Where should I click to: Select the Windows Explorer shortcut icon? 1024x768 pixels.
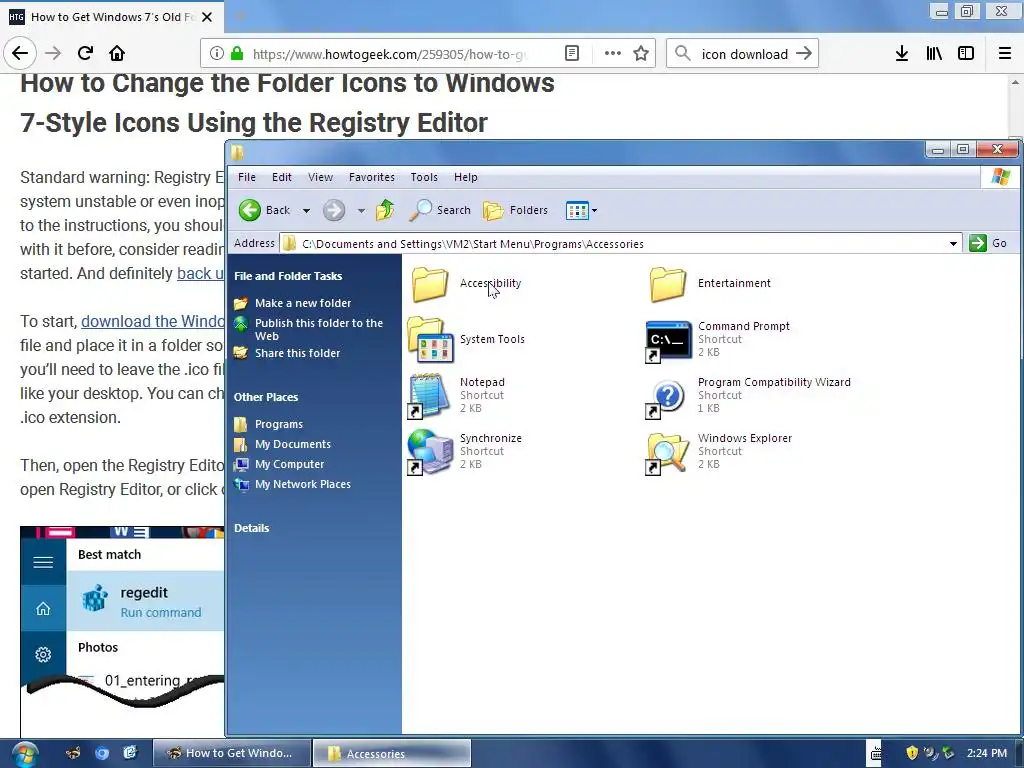667,452
